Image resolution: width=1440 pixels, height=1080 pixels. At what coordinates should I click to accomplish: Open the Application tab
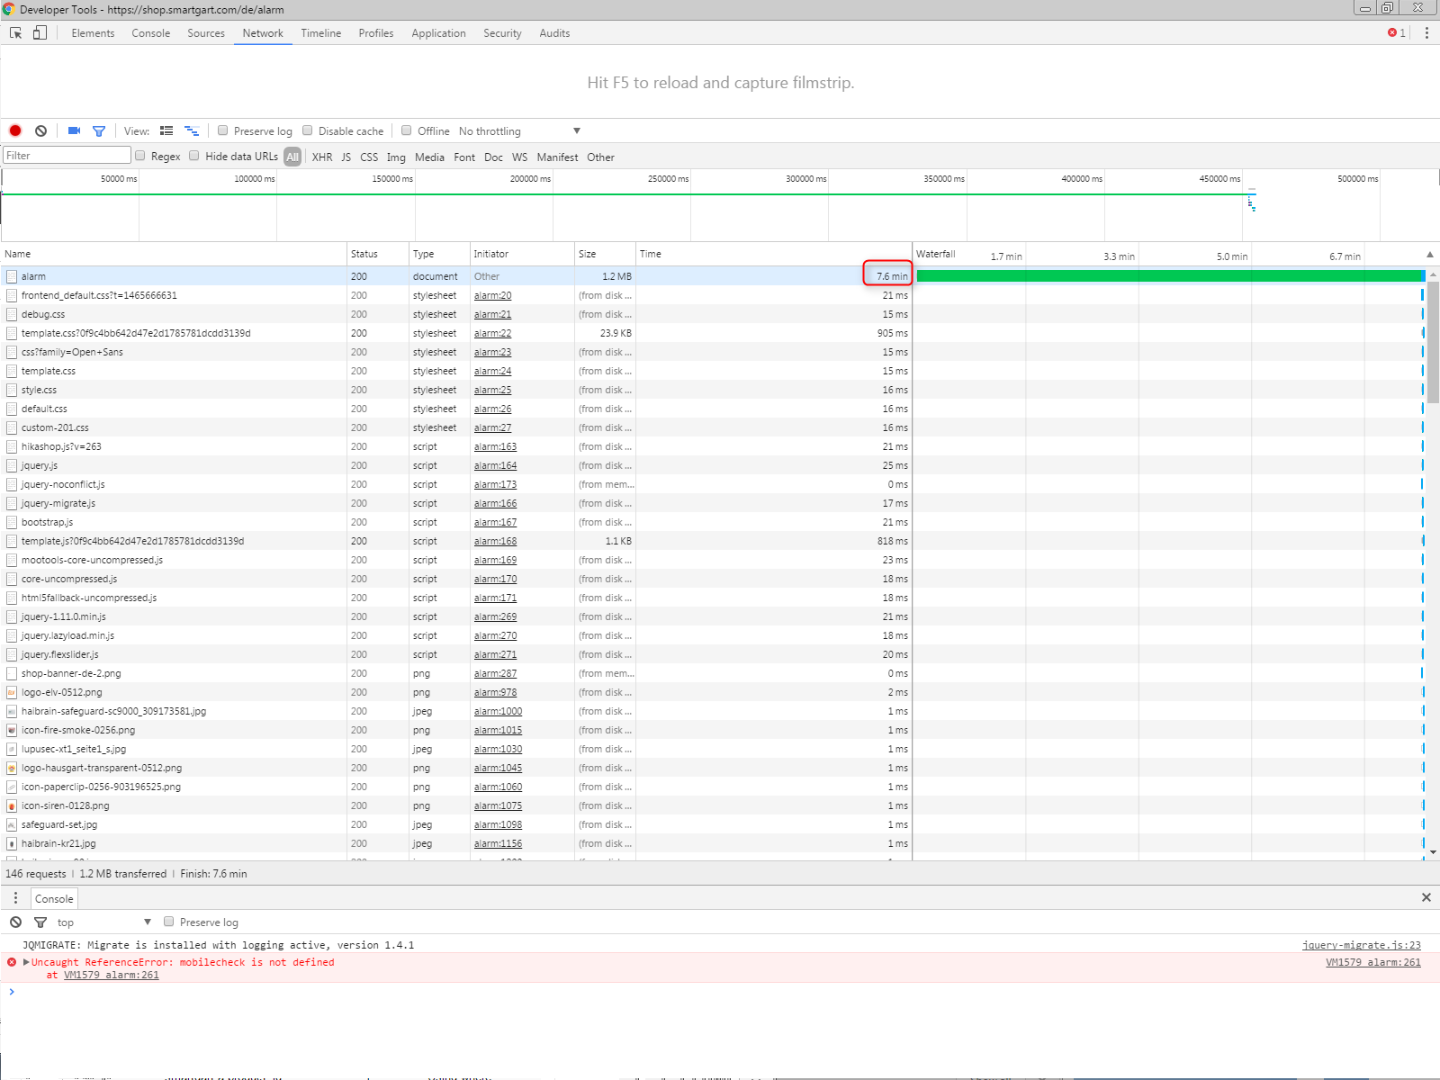point(438,33)
